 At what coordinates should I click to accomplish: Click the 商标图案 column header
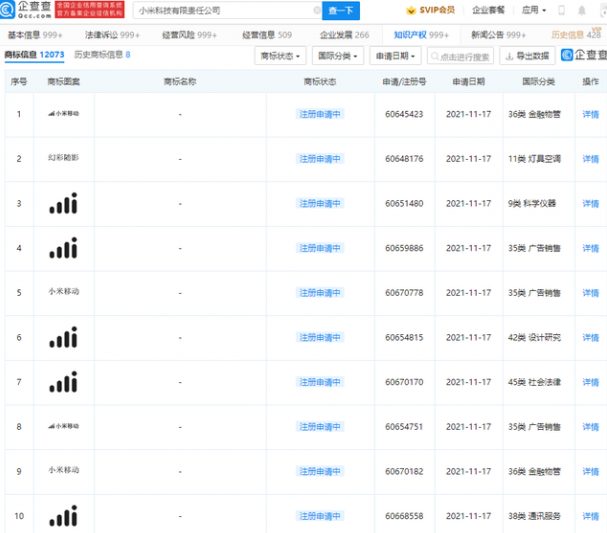63,81
